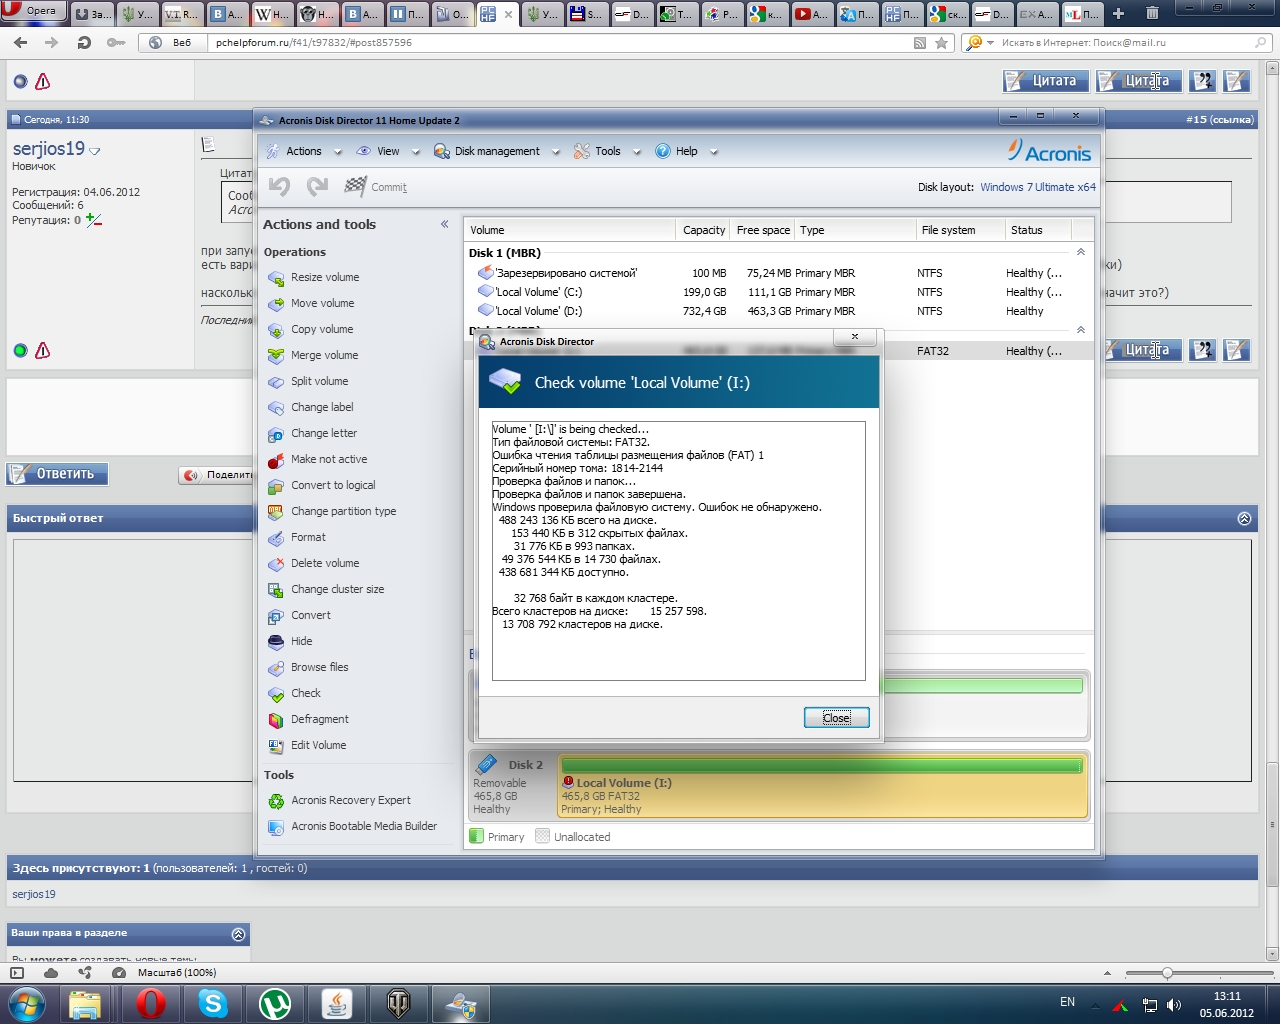Viewport: 1280px width, 1024px height.
Task: Choose Delete volume operation
Action: tap(313, 563)
